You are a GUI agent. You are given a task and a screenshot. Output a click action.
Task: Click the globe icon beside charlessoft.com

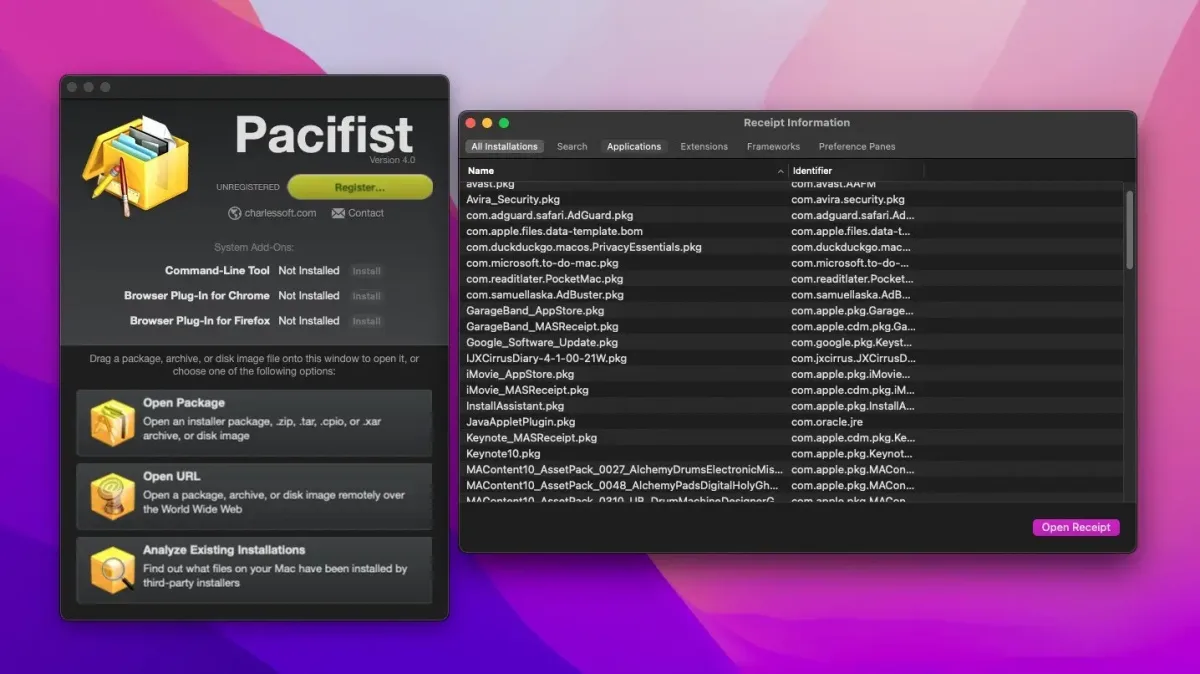pyautogui.click(x=234, y=213)
